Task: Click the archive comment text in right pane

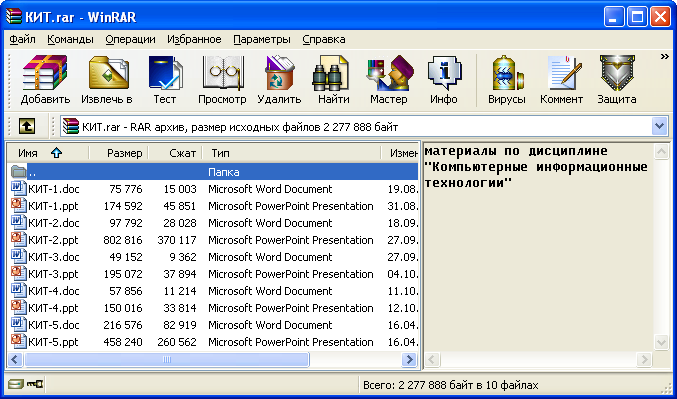Action: [536, 167]
